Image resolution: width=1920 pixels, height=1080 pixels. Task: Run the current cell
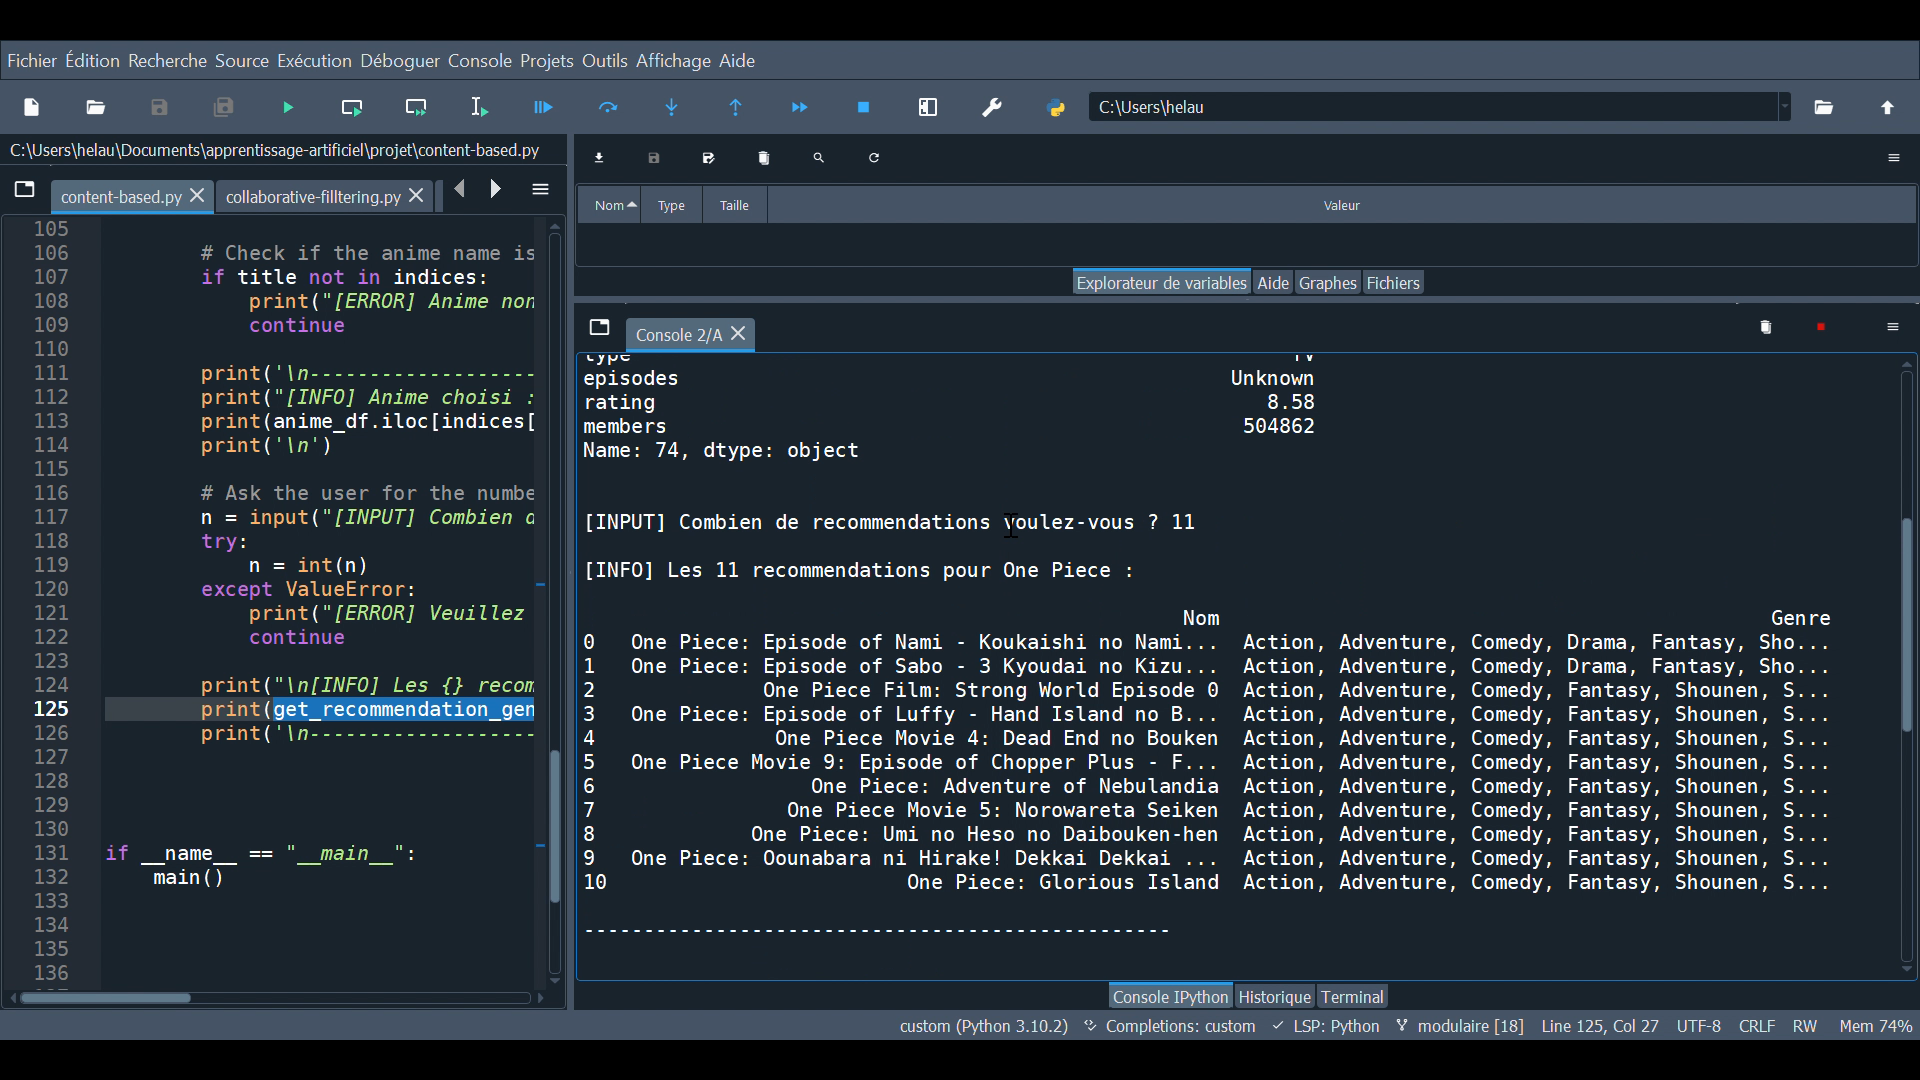[352, 107]
